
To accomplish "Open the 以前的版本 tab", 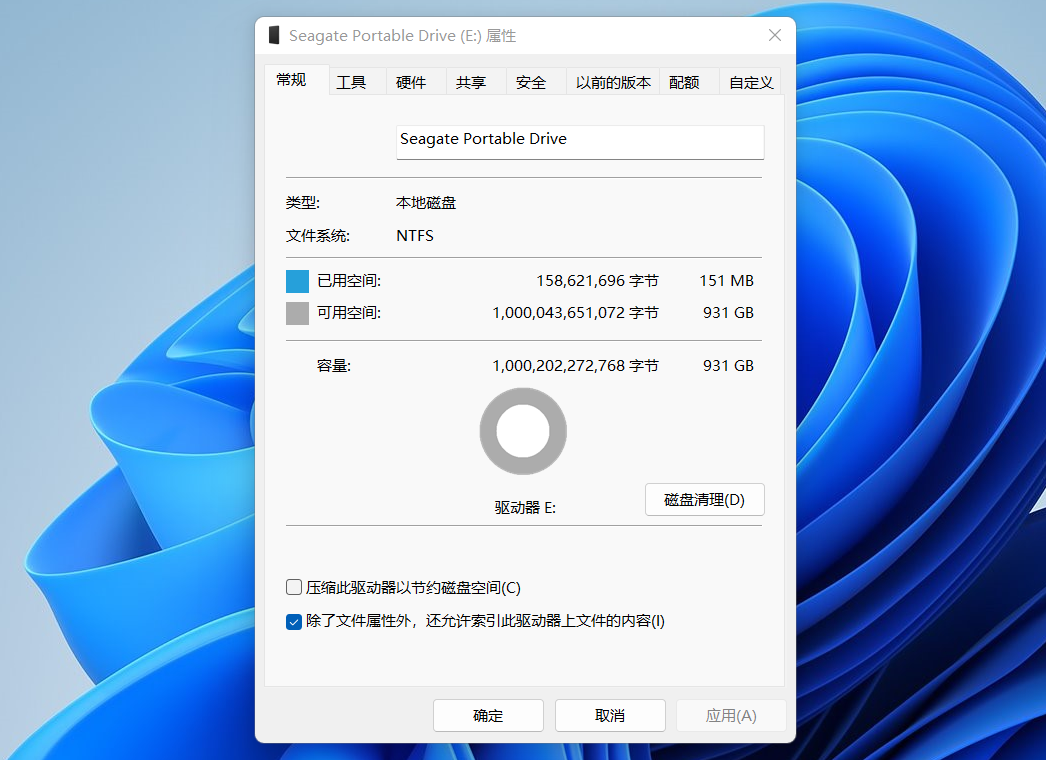I will tap(613, 82).
